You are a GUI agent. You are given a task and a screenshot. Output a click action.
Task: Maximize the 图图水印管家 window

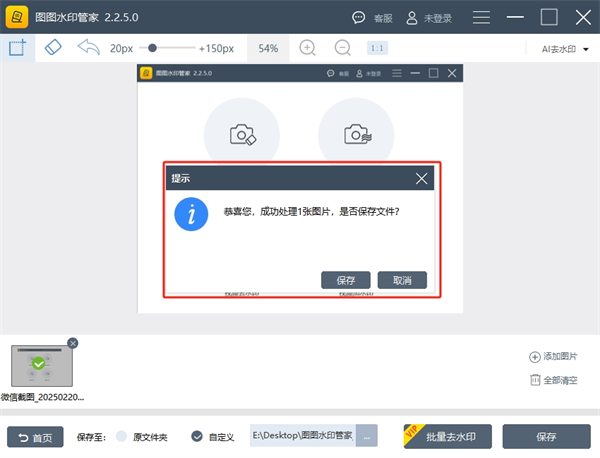549,17
